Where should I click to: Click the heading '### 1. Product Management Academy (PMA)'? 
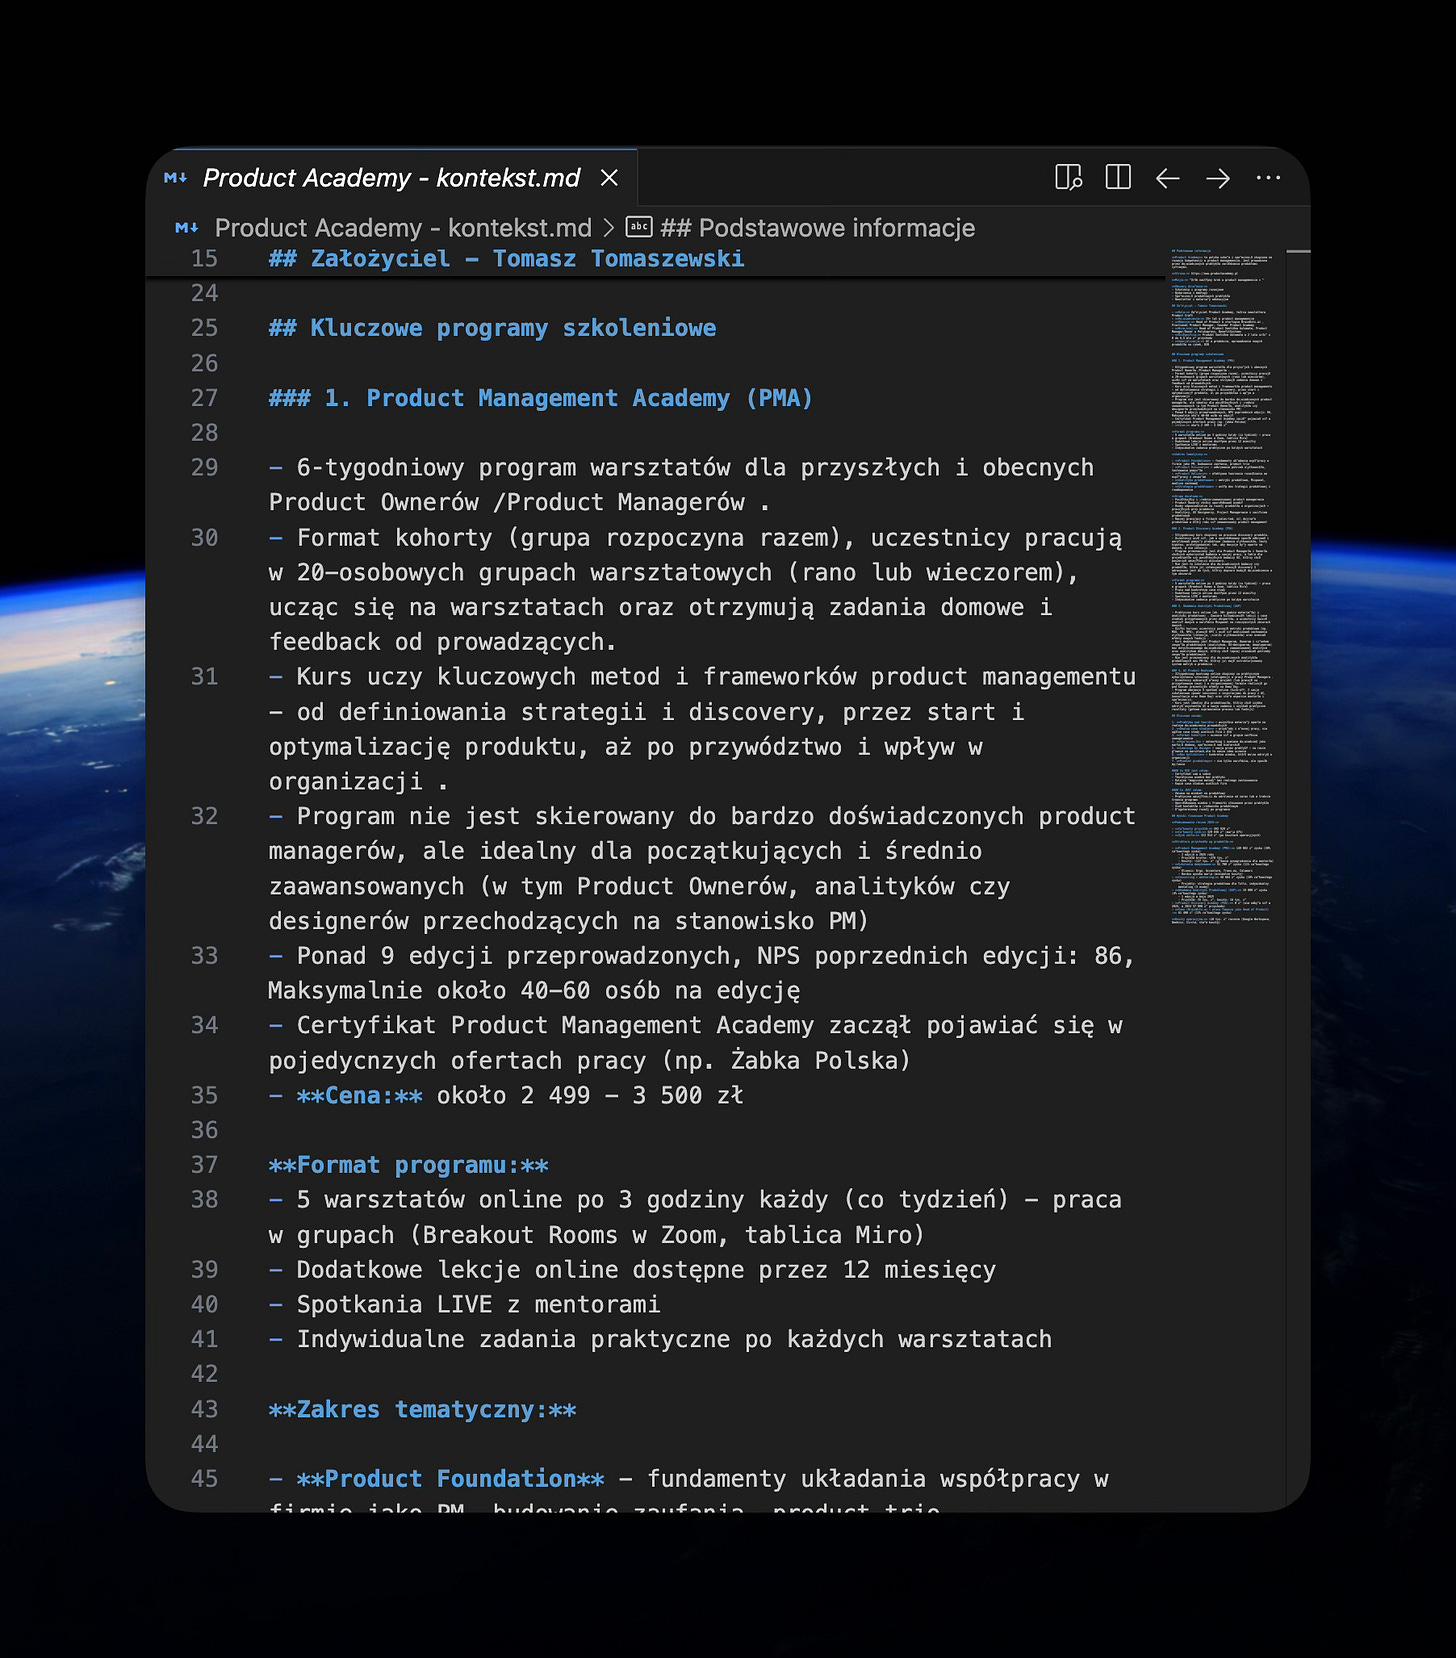[x=541, y=398]
